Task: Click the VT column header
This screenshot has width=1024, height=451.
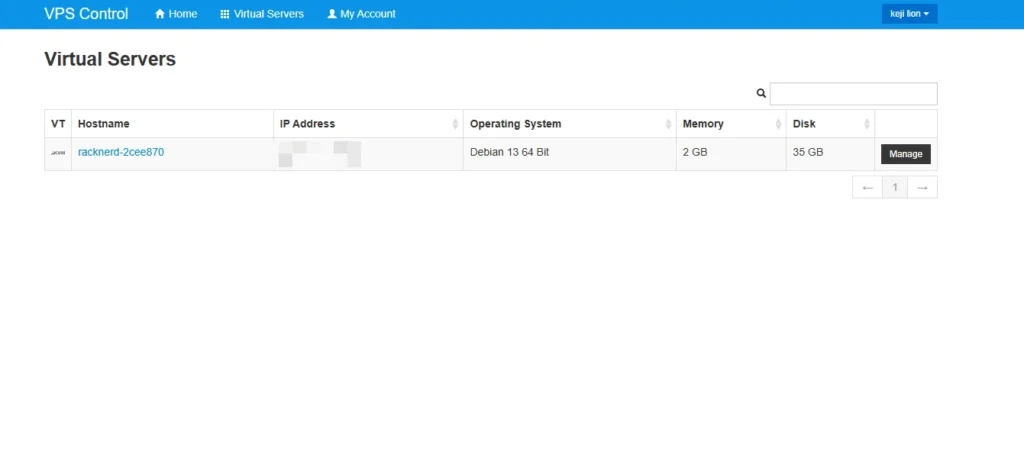Action: 58,124
